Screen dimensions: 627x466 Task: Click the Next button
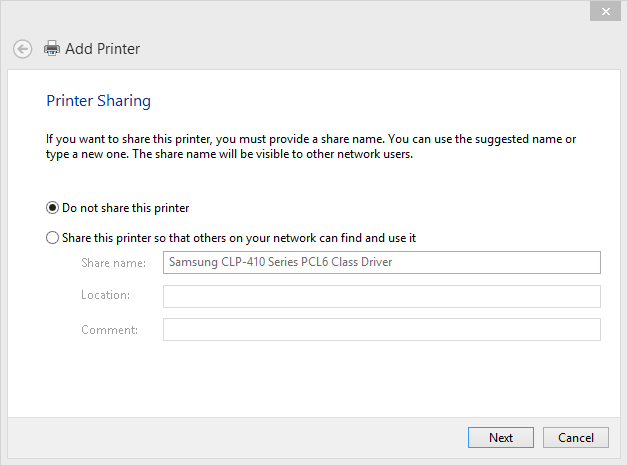(x=501, y=437)
